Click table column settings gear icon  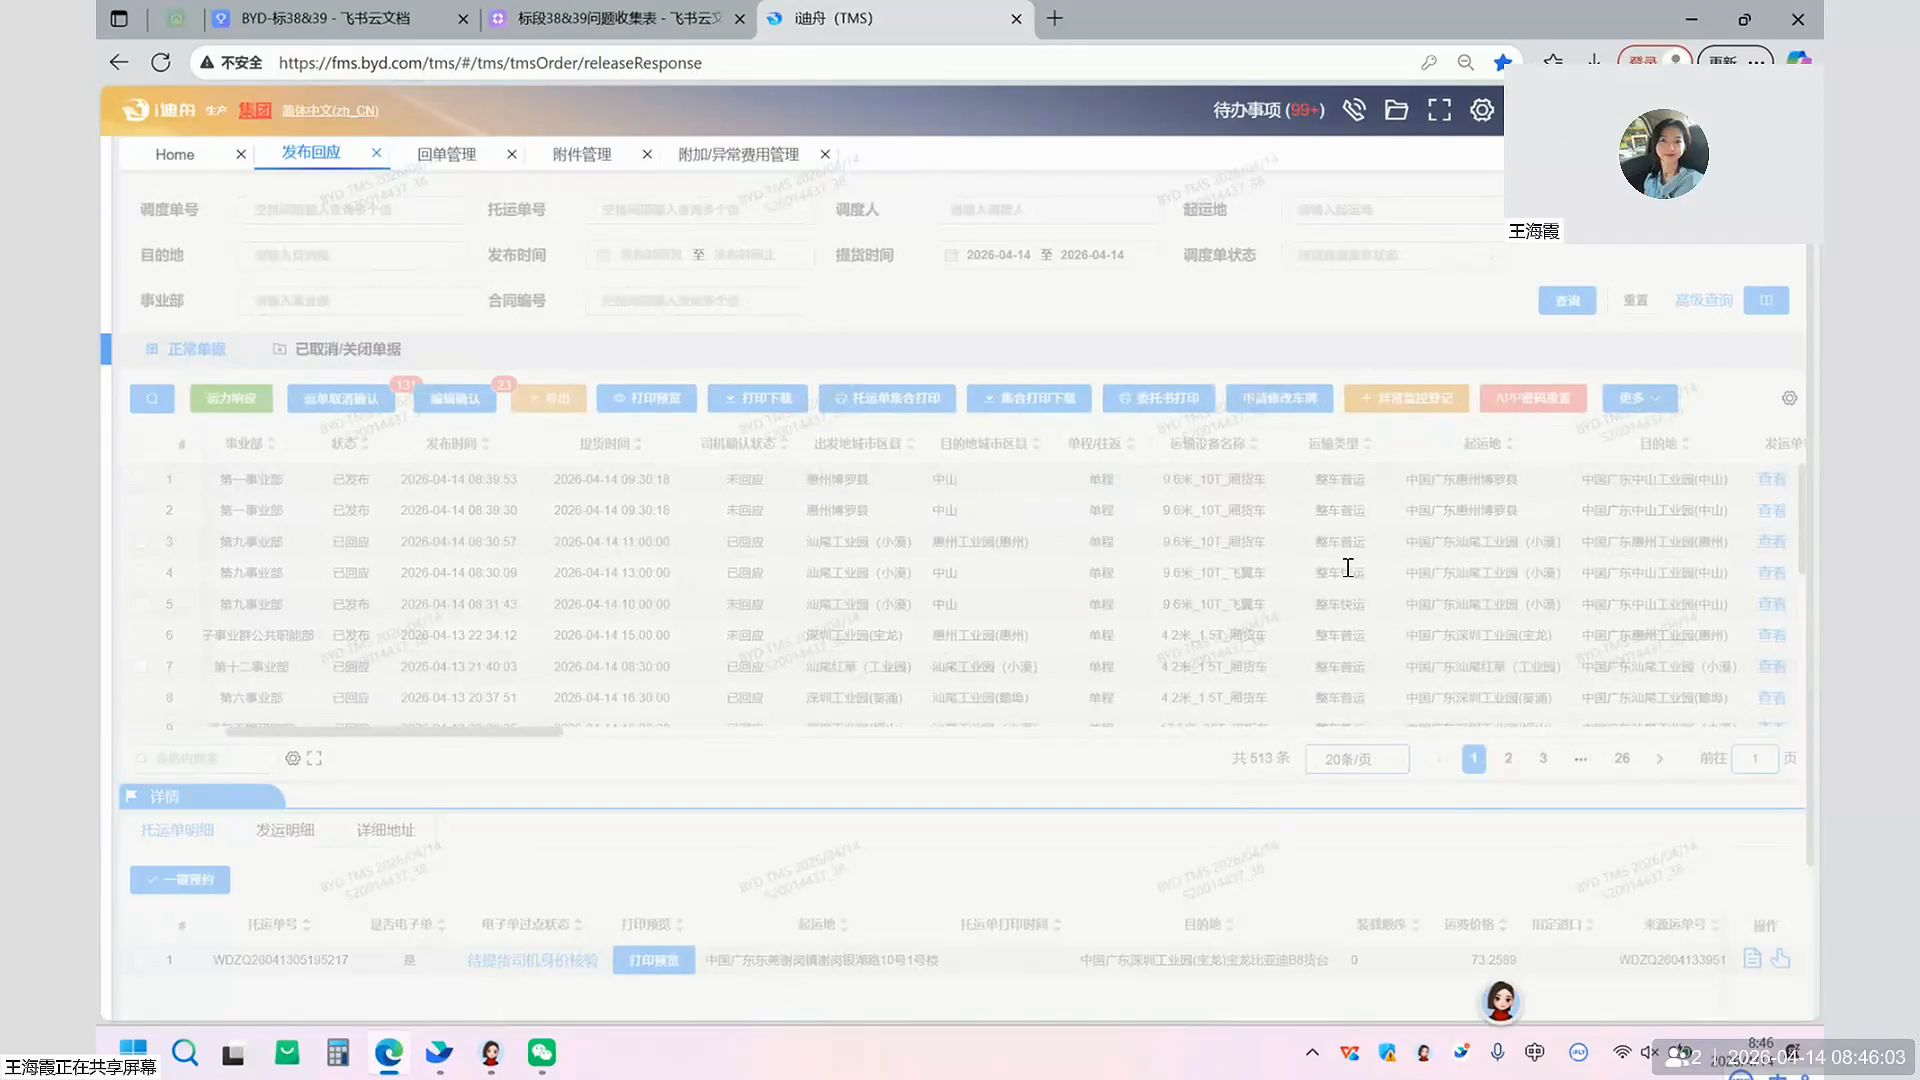[x=1789, y=398]
